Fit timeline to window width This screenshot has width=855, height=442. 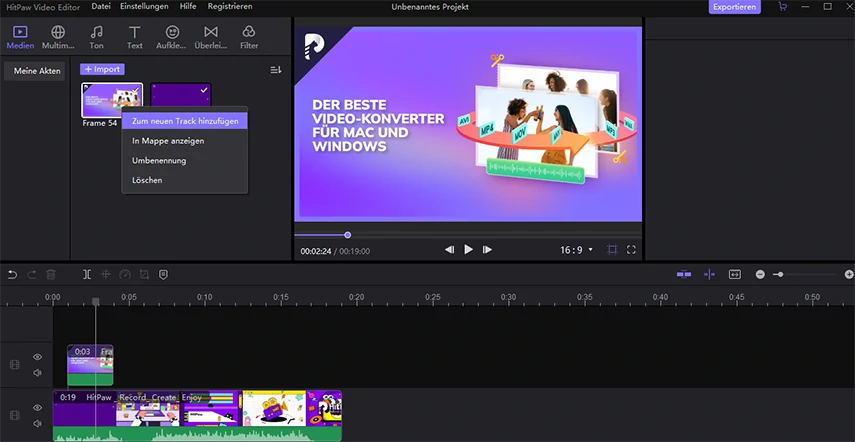735,275
